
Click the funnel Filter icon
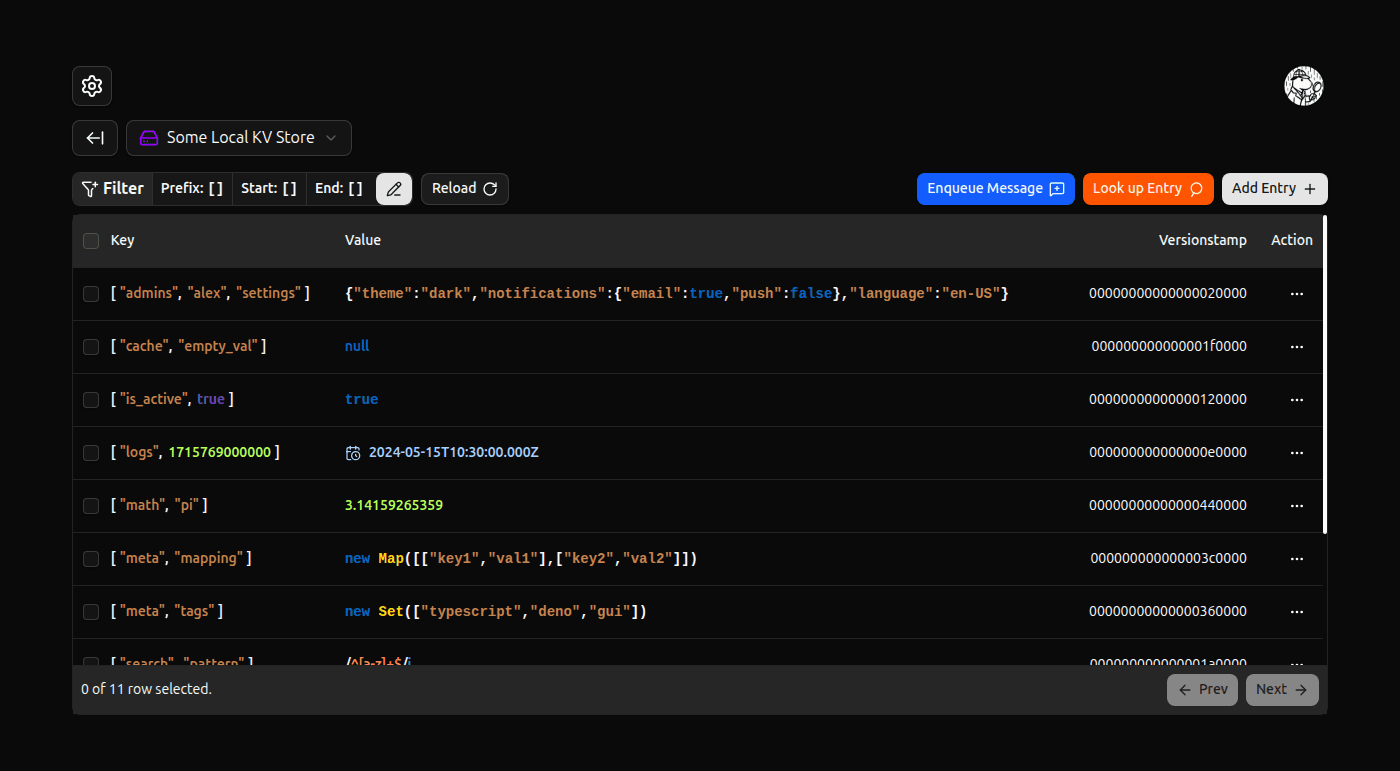coord(88,188)
